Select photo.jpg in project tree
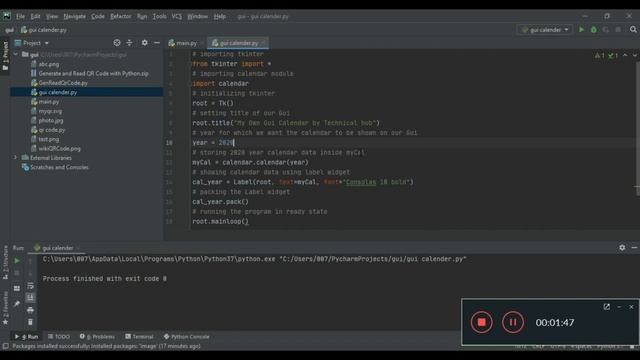Screen dimensions: 640x360 pos(50,120)
